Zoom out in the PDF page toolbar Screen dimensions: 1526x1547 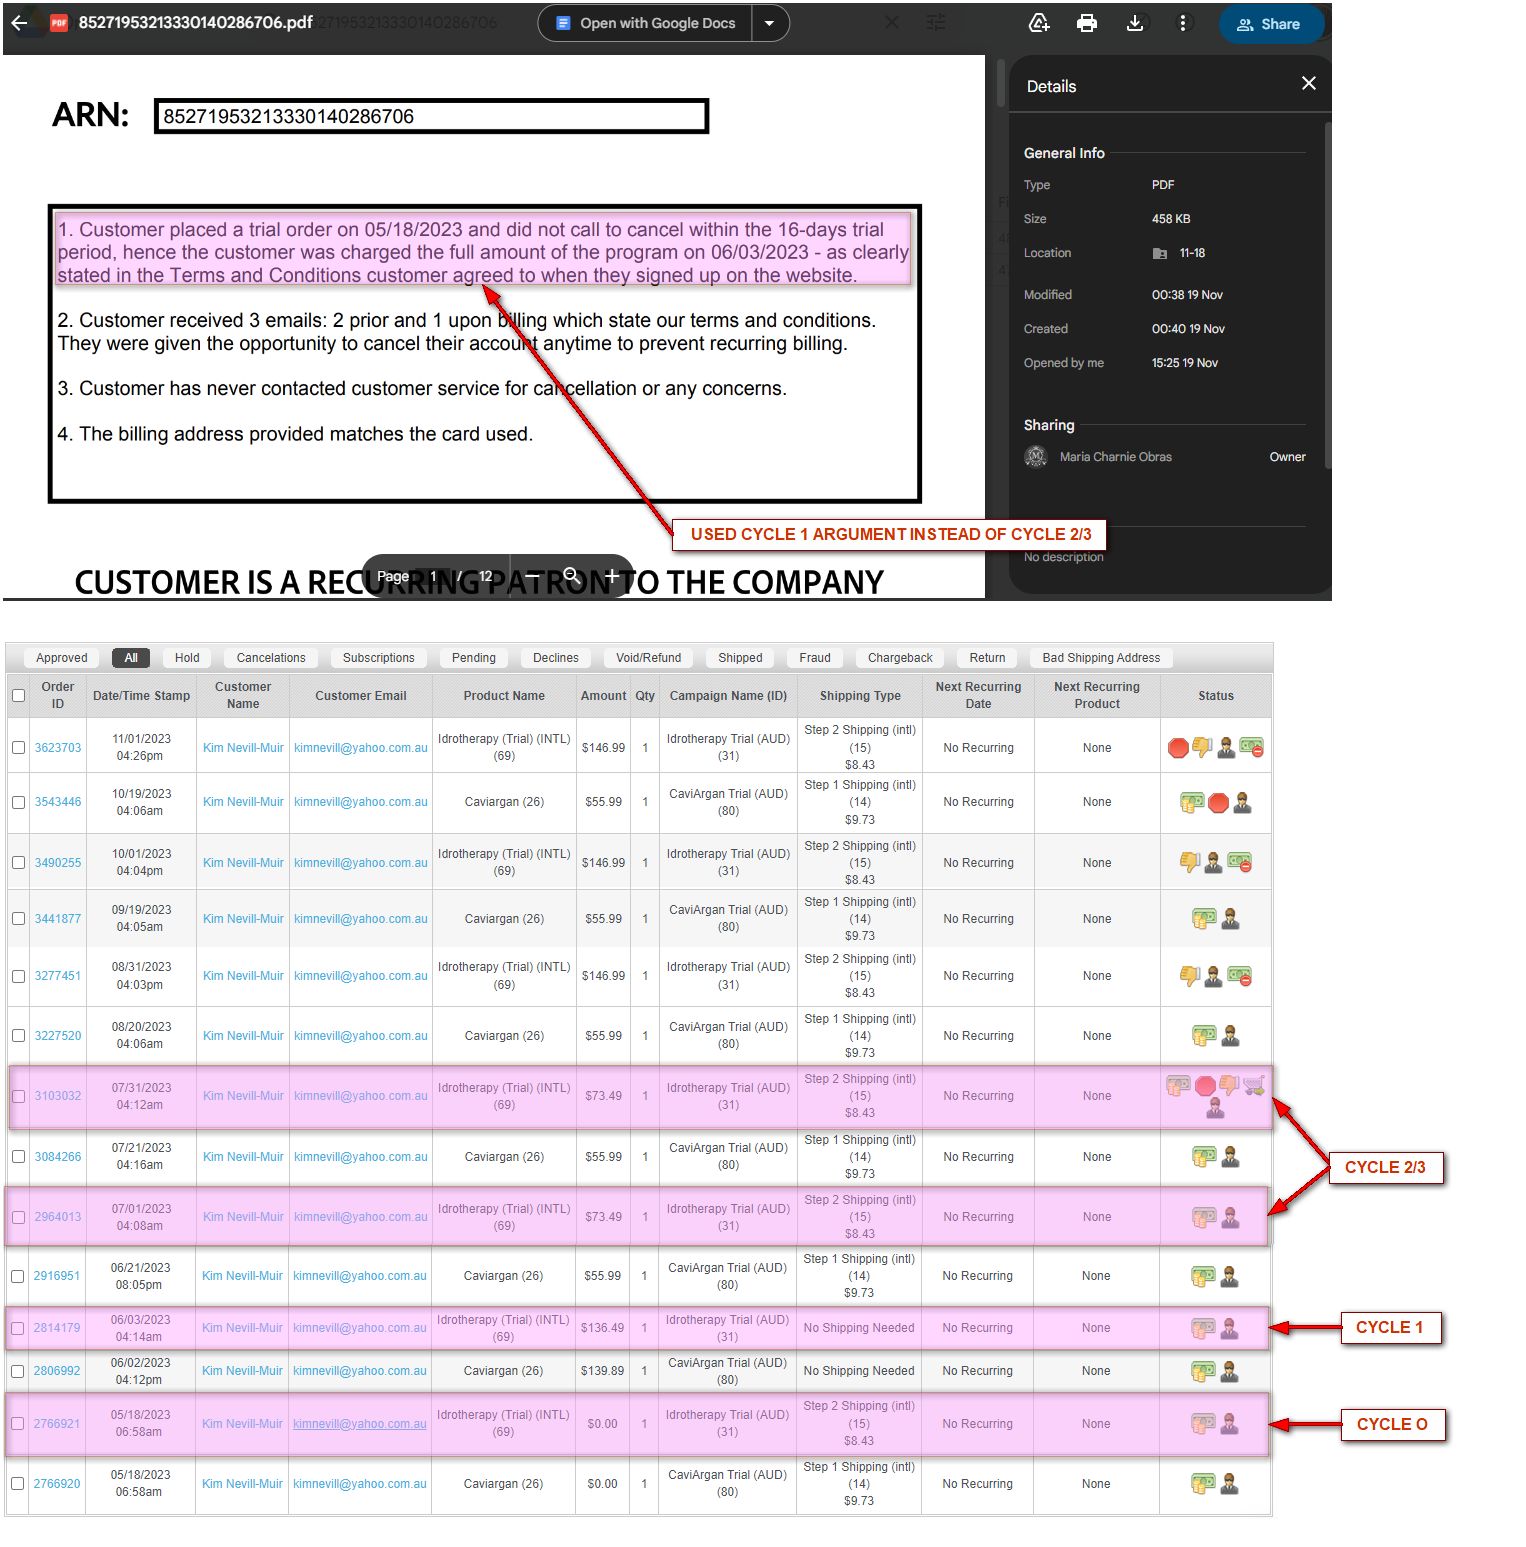(x=533, y=576)
